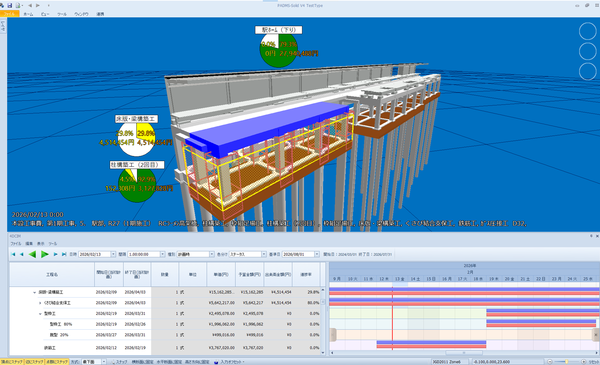Jump to the first timeline step
This screenshot has height=365, width=600.
click(13, 254)
